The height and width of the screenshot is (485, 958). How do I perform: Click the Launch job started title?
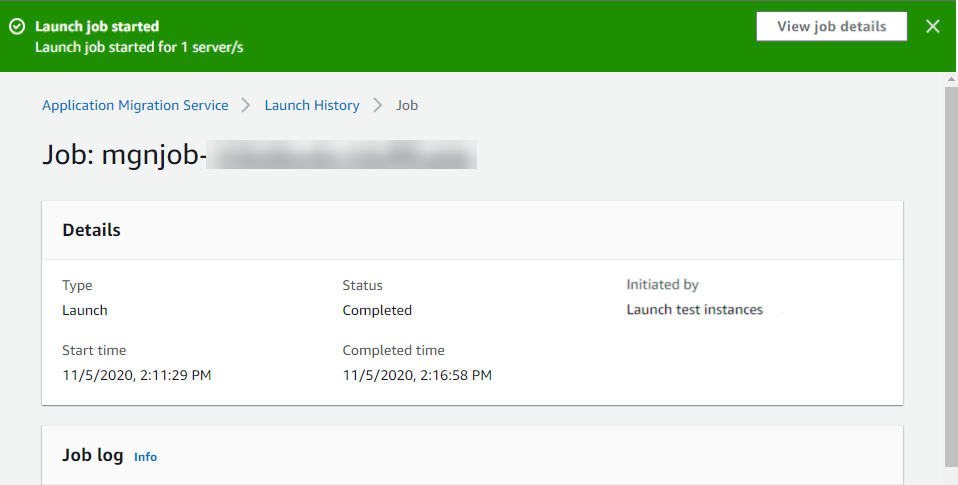coord(97,26)
